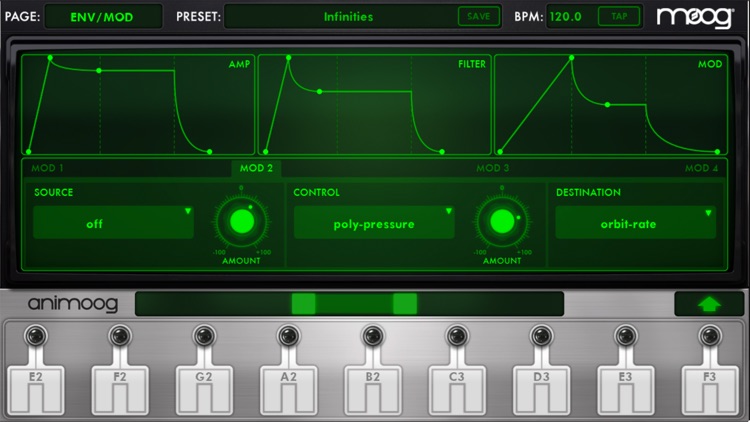The height and width of the screenshot is (422, 750).
Task: Select the AMP envelope sustain point
Action: 99,70
